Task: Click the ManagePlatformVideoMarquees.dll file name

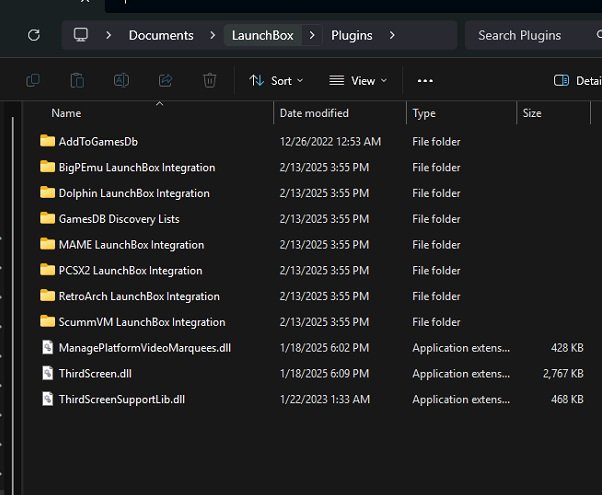Action: pos(145,348)
